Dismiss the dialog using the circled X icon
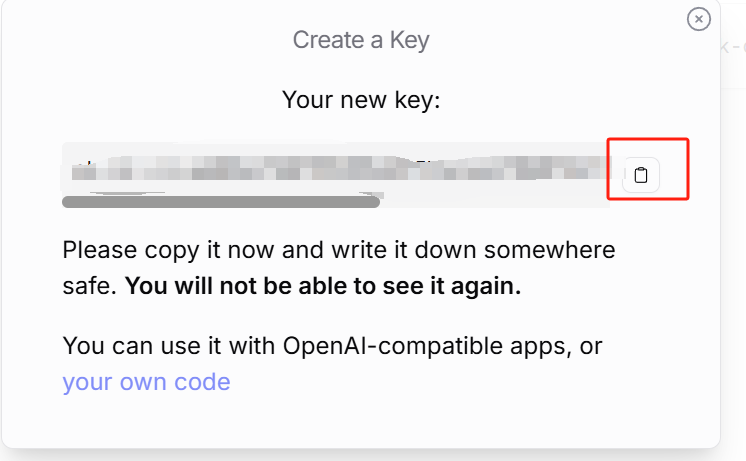The width and height of the screenshot is (746, 461). point(699,18)
